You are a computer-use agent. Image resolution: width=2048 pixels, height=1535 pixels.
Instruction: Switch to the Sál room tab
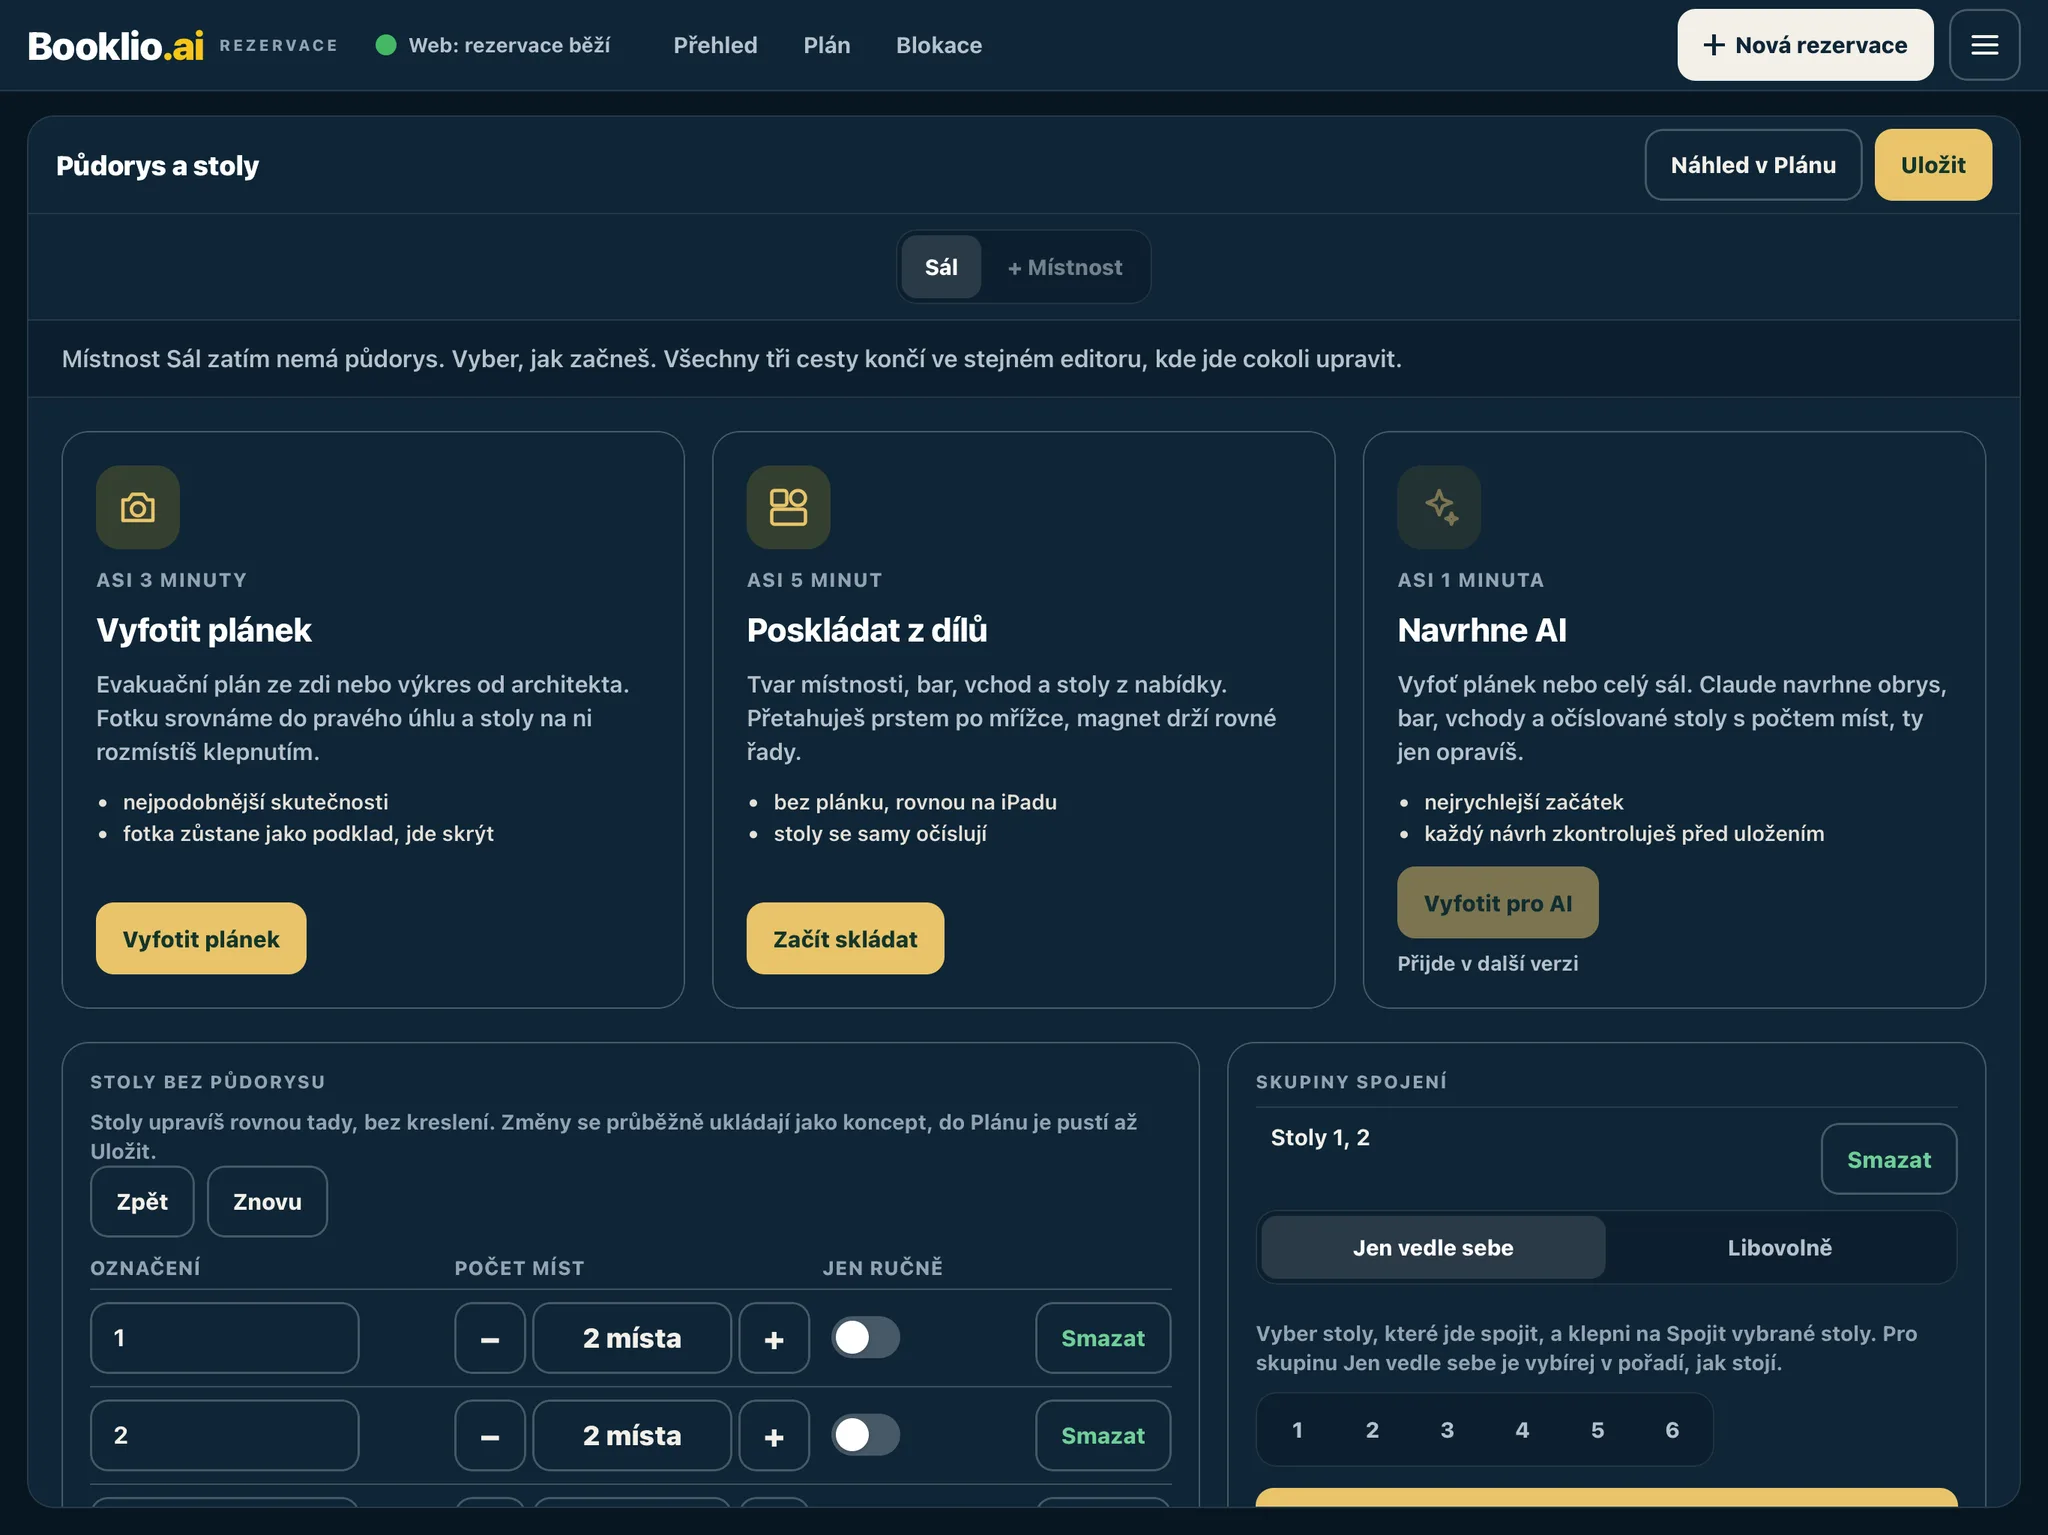tap(941, 267)
